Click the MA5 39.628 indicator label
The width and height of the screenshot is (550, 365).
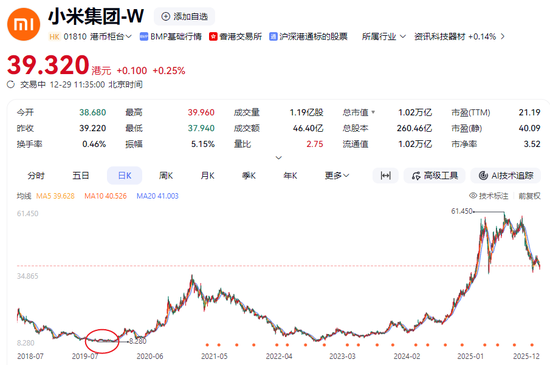pyautogui.click(x=55, y=196)
